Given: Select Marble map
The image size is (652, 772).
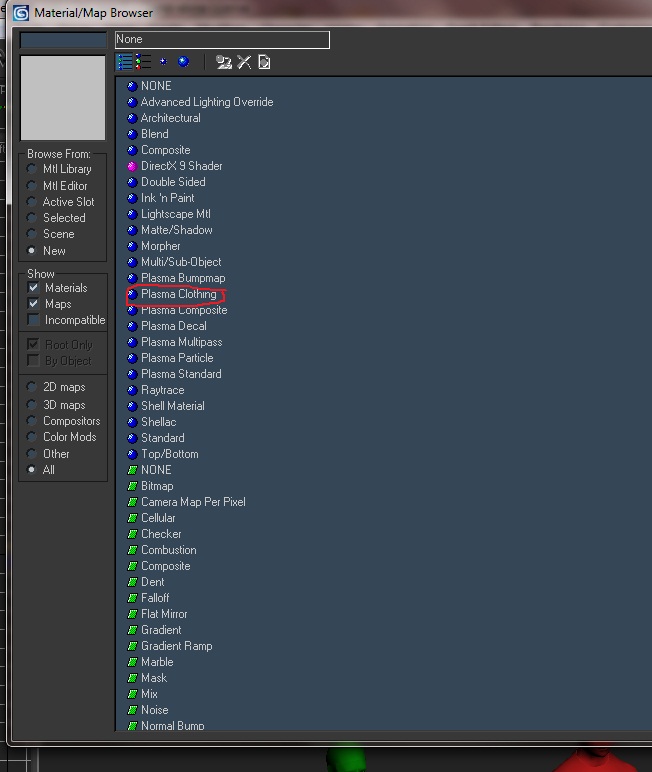Looking at the screenshot, I should [x=157, y=662].
